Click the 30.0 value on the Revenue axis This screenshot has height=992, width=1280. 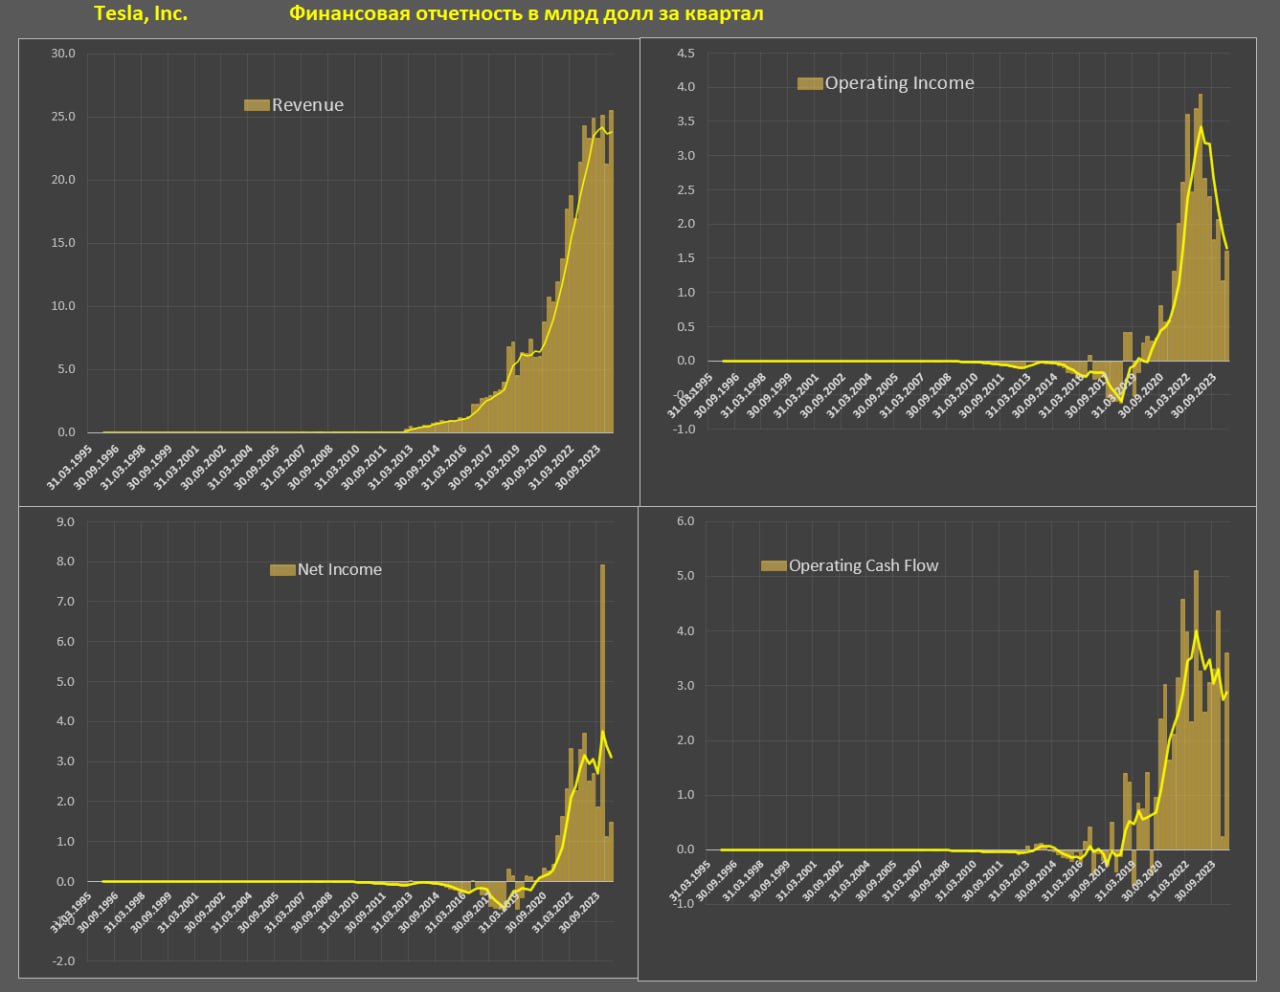(x=63, y=53)
